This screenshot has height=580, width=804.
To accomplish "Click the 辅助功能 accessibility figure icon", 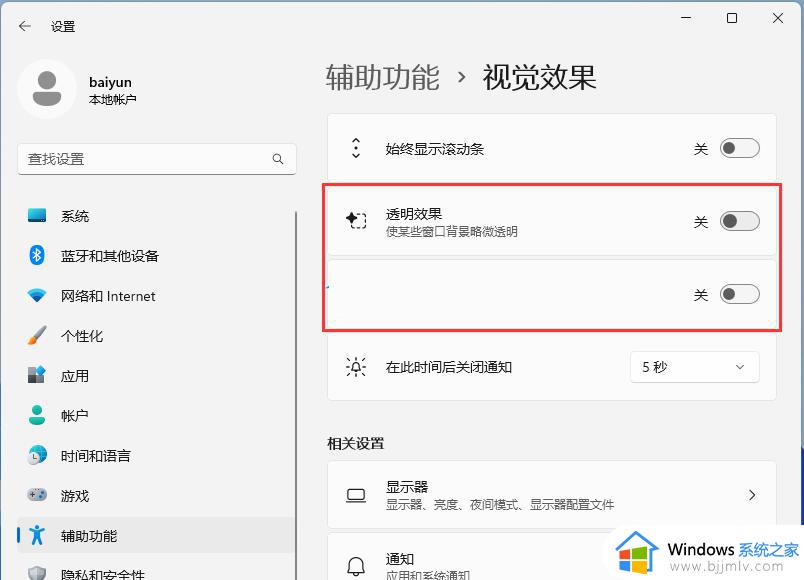I will 37,535.
